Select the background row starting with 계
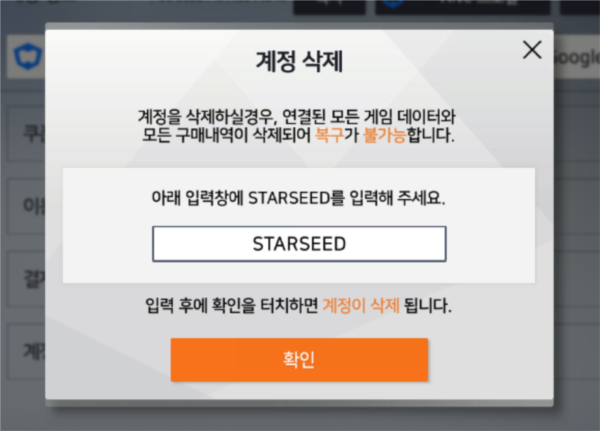 (26, 351)
